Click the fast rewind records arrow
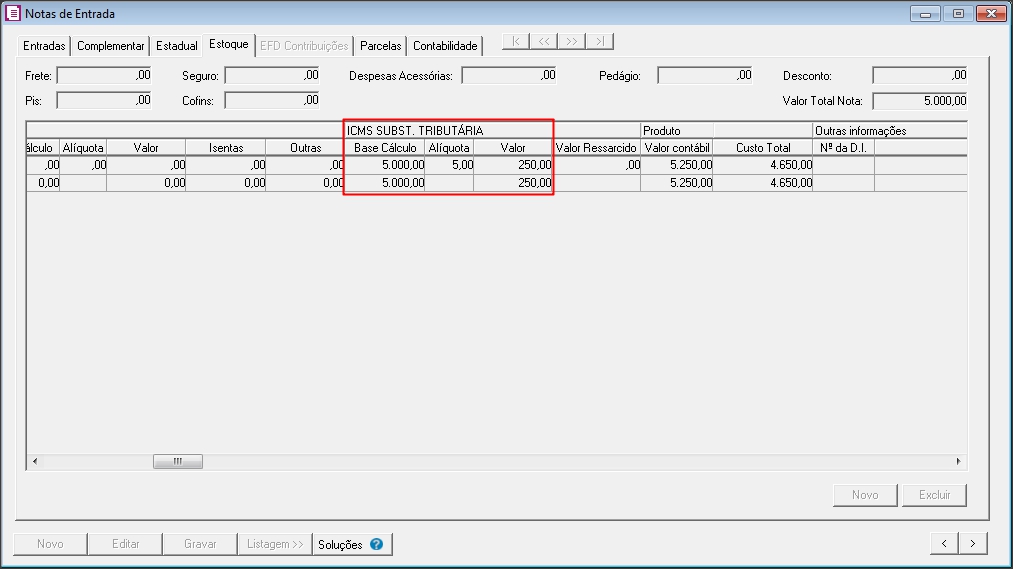 (x=544, y=42)
